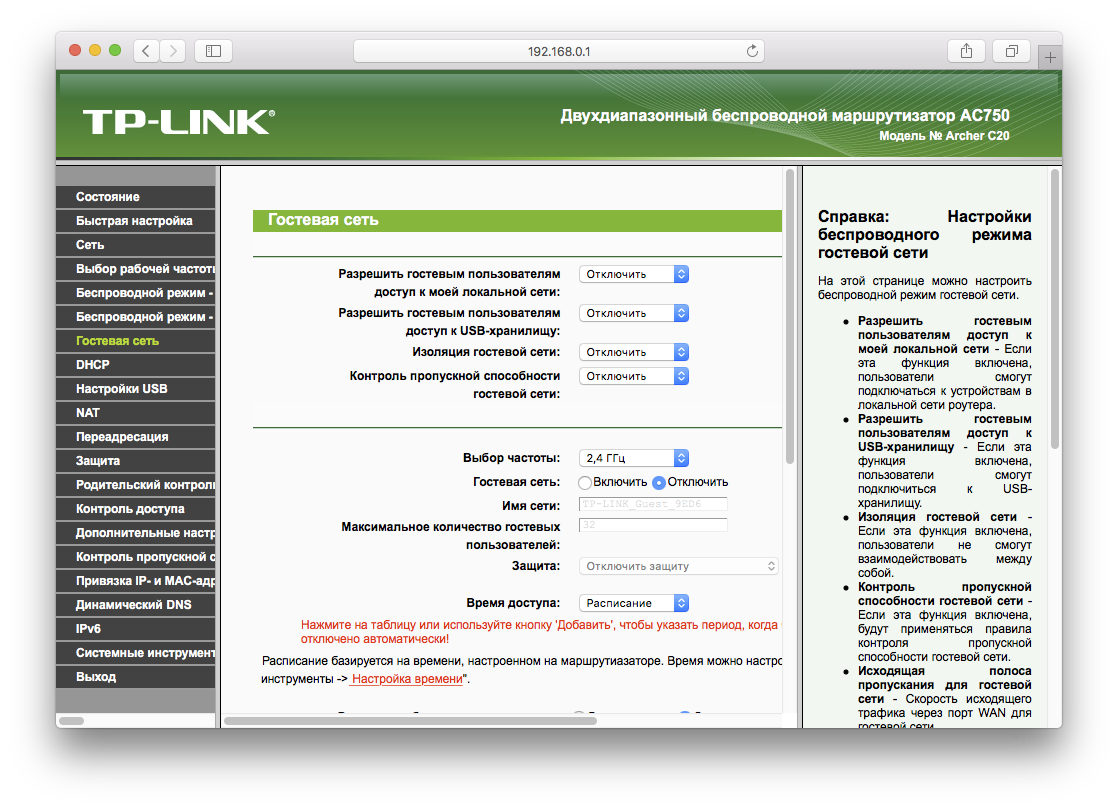Open the Гостевая сеть menu item

coord(135,341)
